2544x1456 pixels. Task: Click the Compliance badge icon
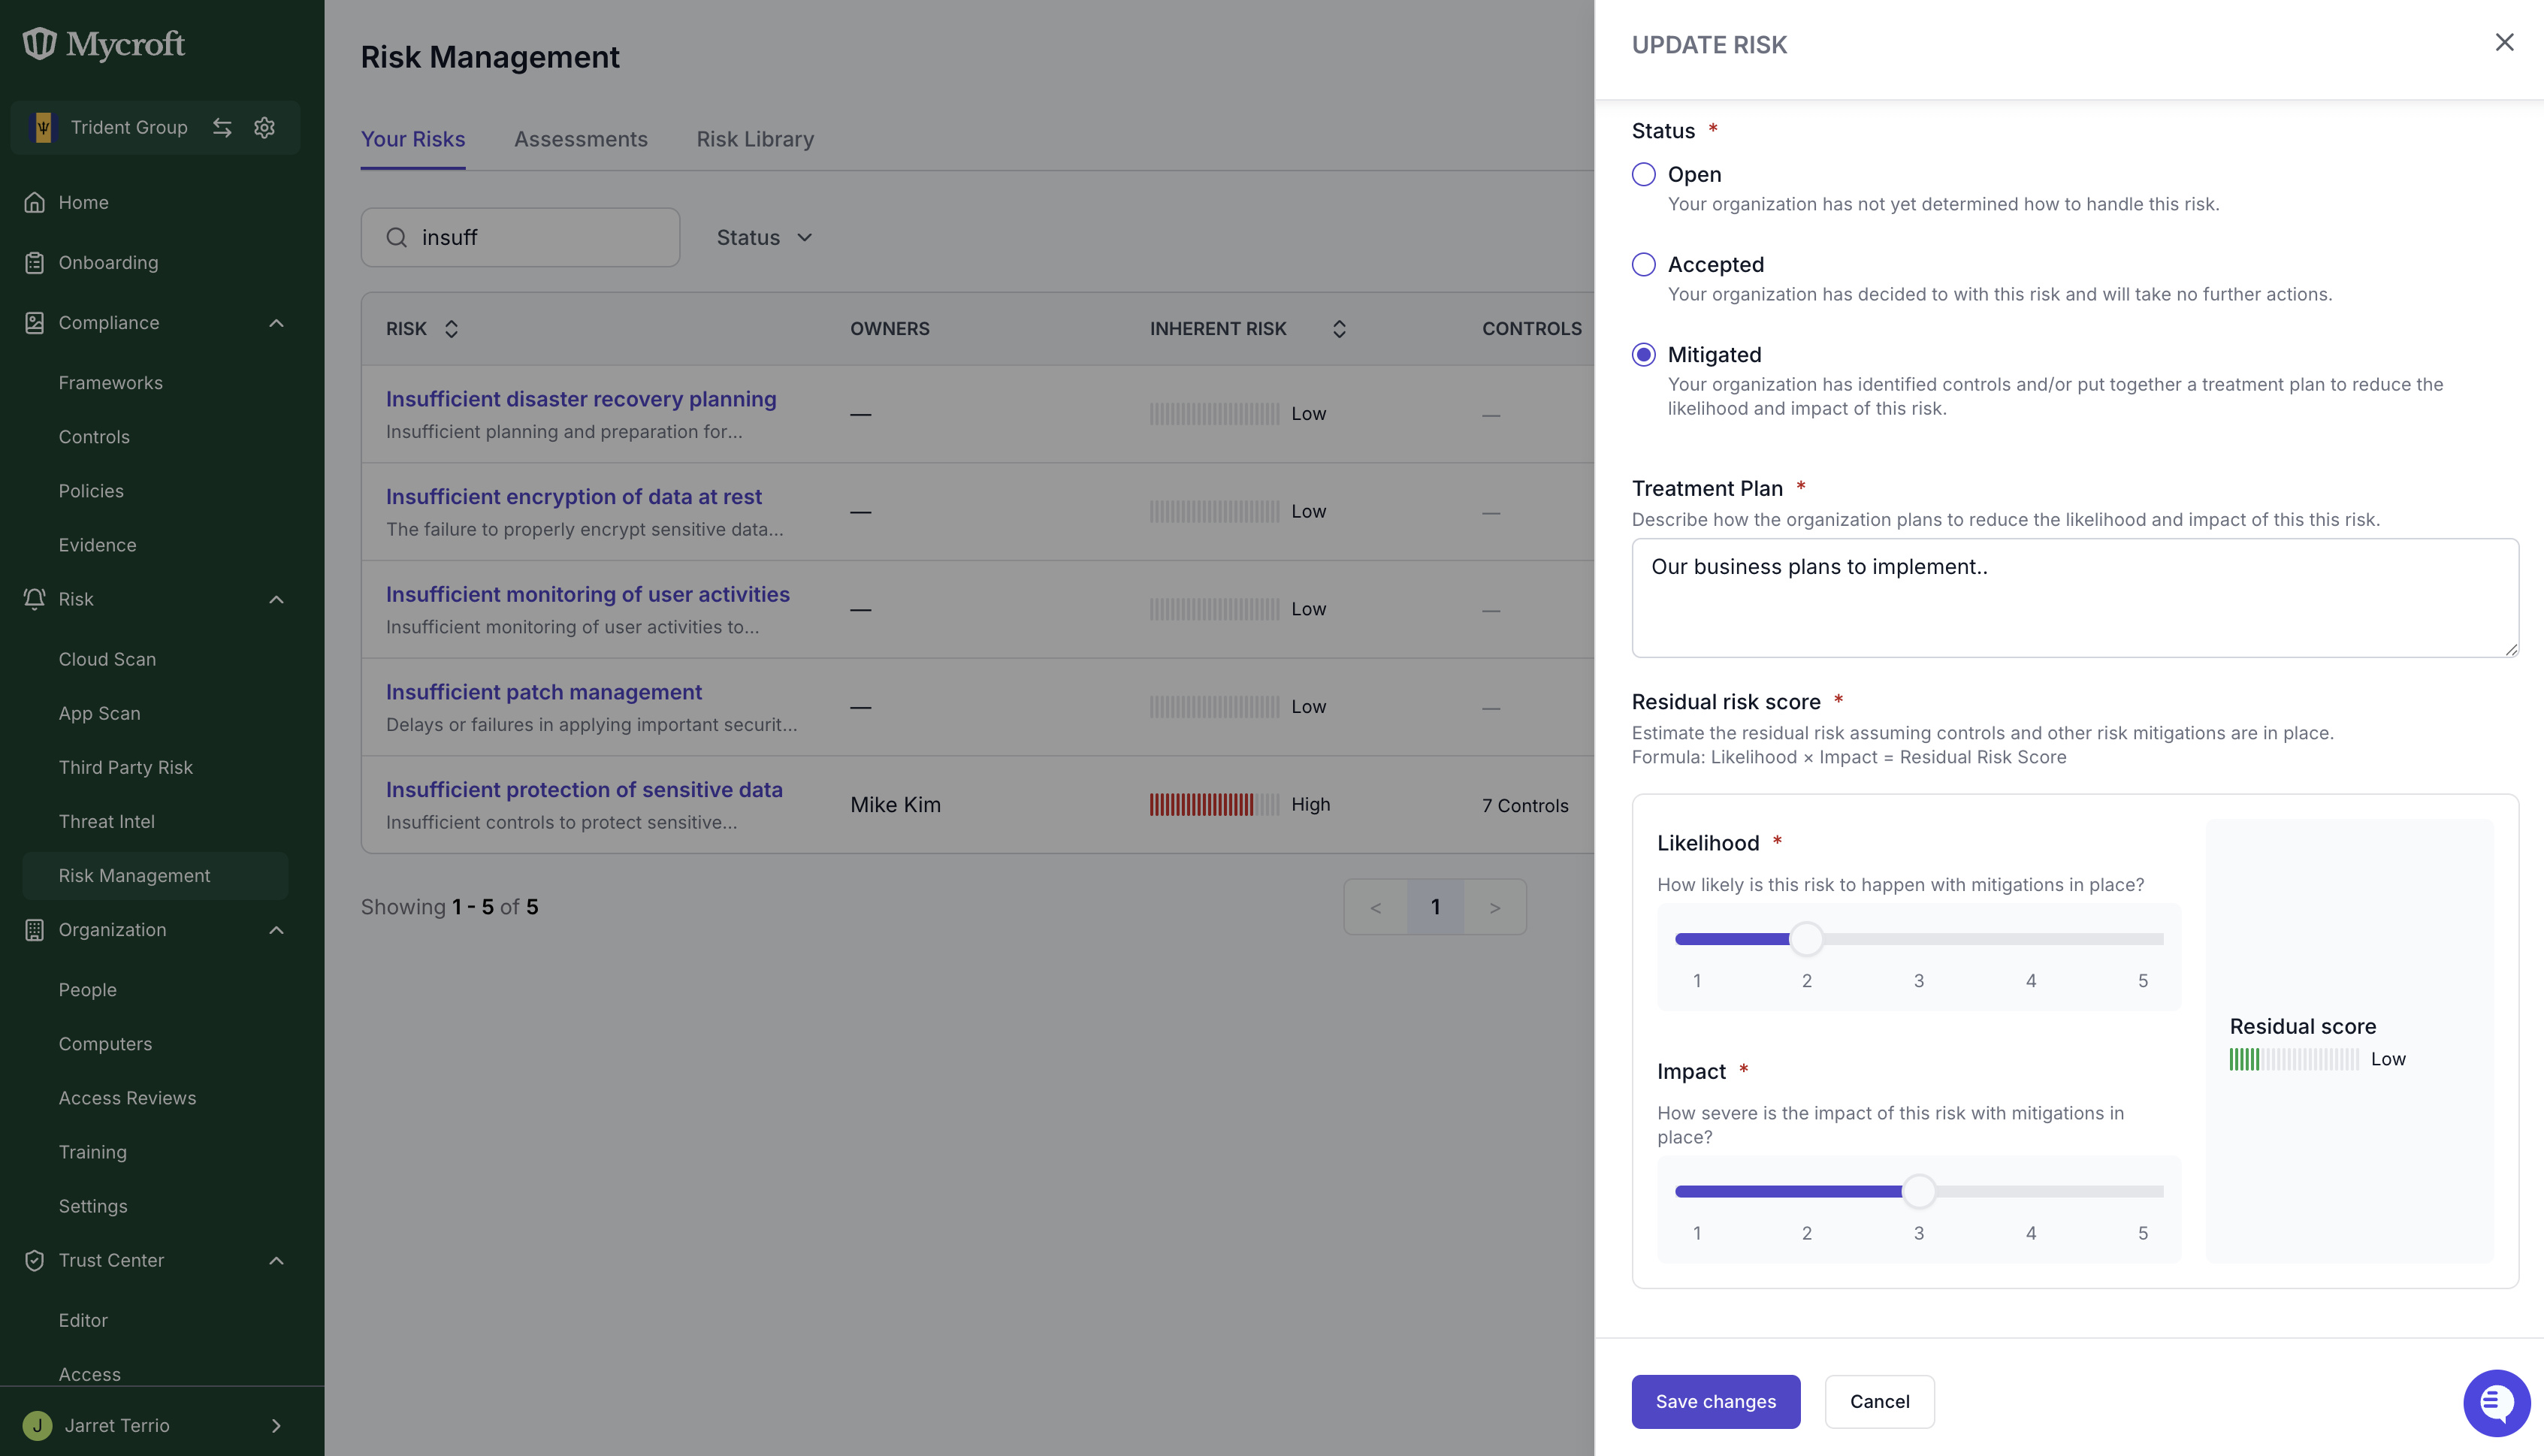tap(35, 322)
